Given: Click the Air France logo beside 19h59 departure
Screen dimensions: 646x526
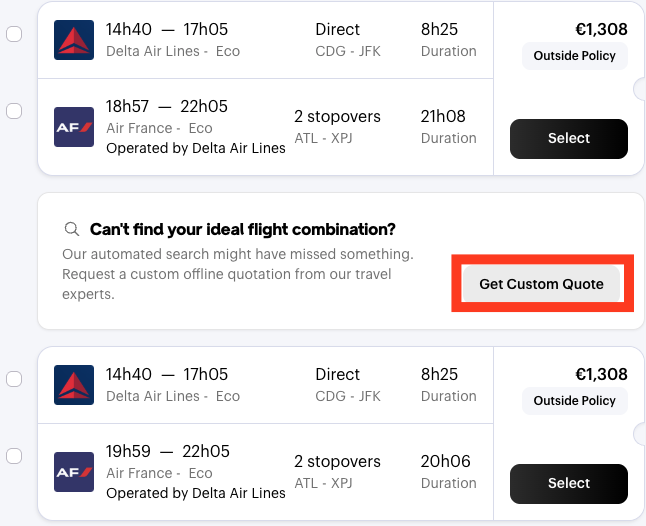Looking at the screenshot, I should [74, 472].
